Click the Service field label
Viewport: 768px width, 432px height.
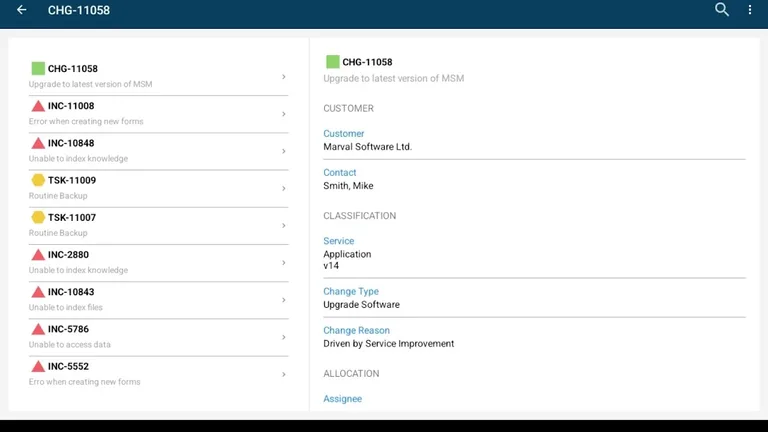click(x=339, y=241)
